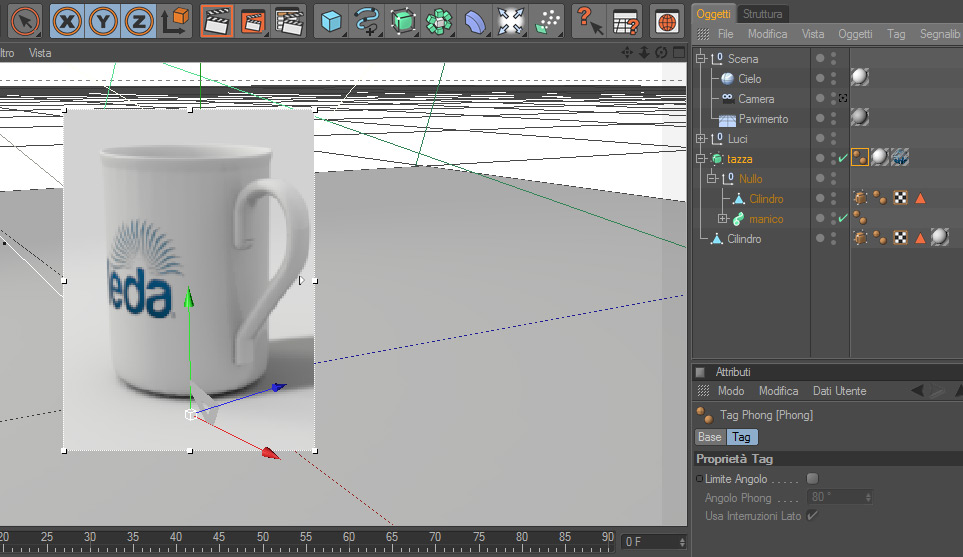Click the viewport rotate camera icon

click(x=661, y=52)
